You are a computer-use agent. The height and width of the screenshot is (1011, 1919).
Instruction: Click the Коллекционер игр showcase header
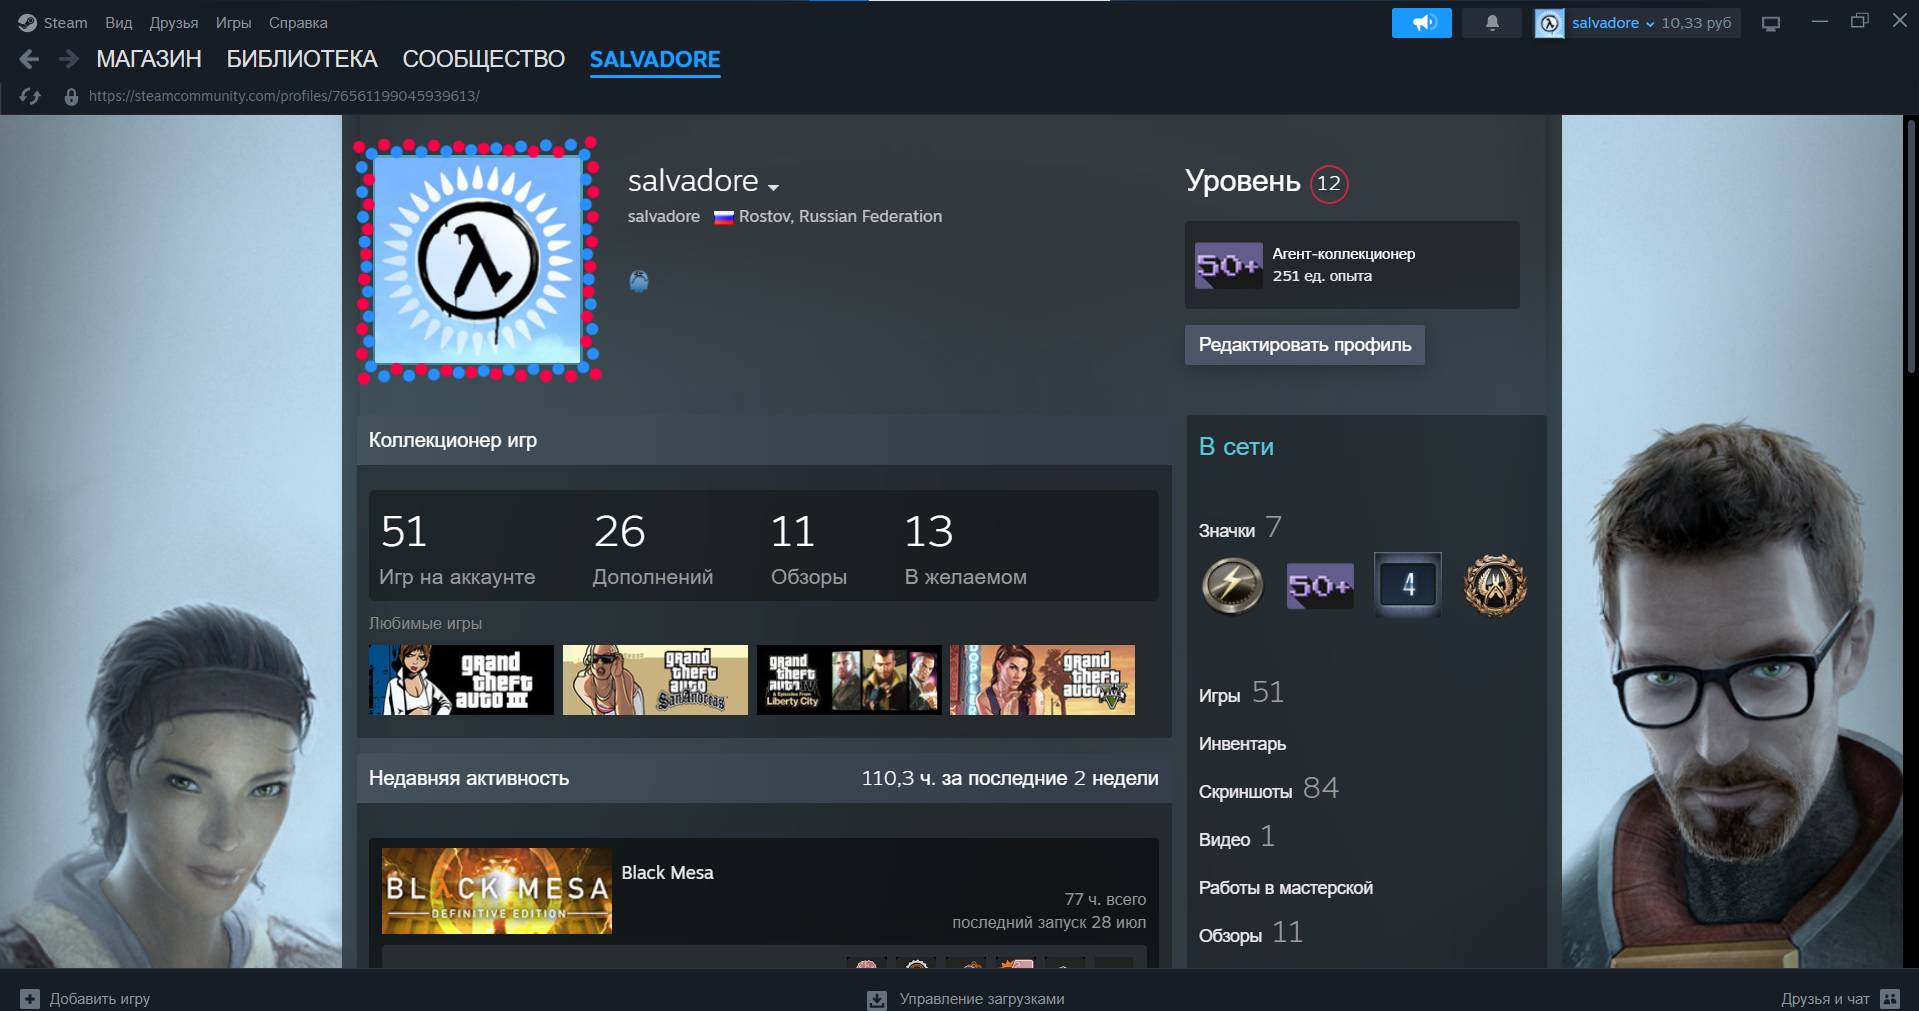453,440
